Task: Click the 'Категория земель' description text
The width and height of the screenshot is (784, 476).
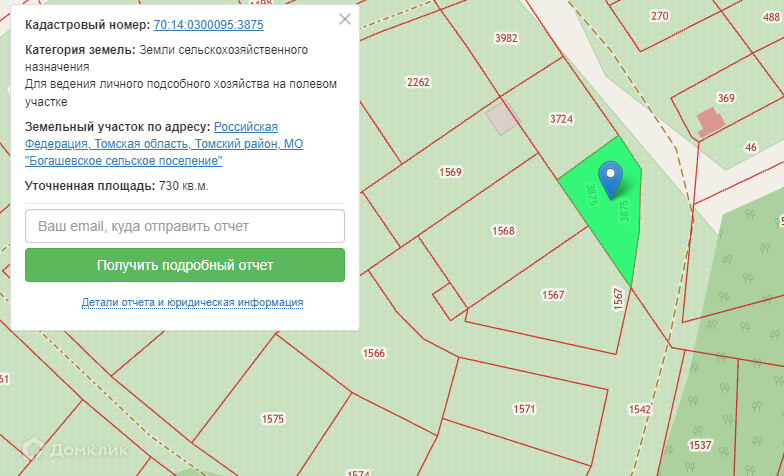Action: 181,76
